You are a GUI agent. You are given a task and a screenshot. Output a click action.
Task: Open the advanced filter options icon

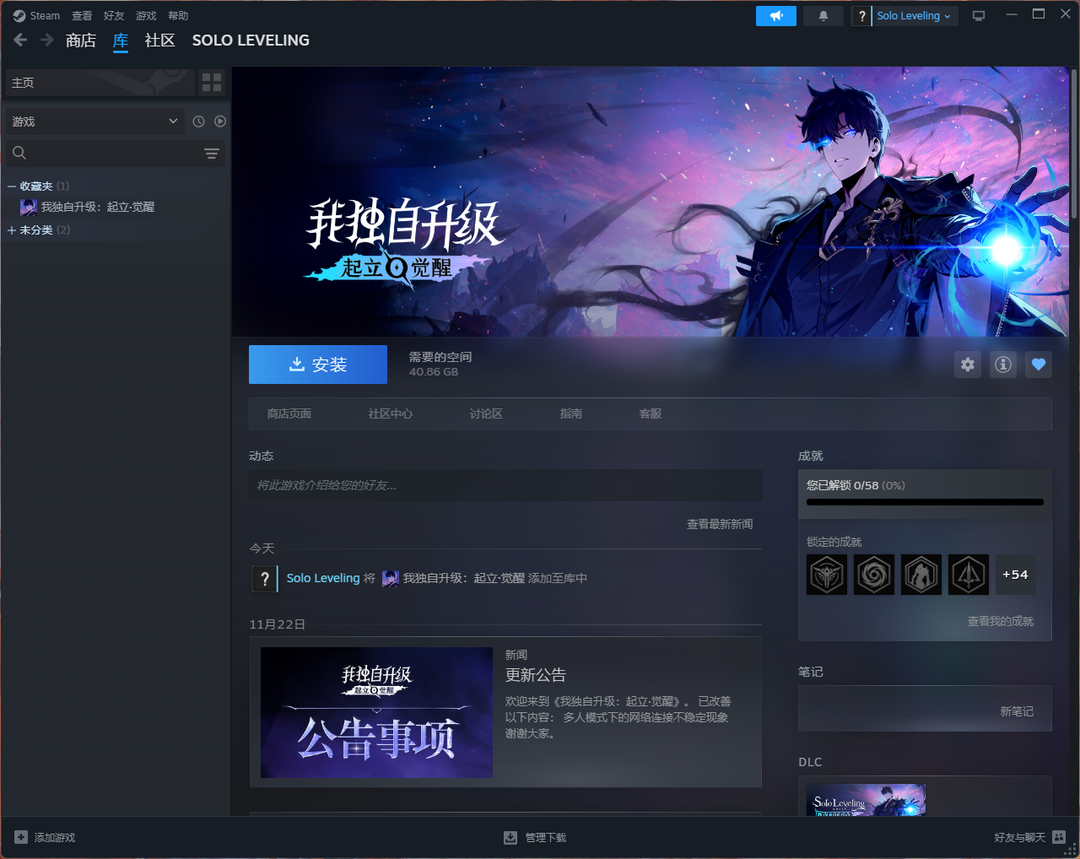pyautogui.click(x=211, y=153)
